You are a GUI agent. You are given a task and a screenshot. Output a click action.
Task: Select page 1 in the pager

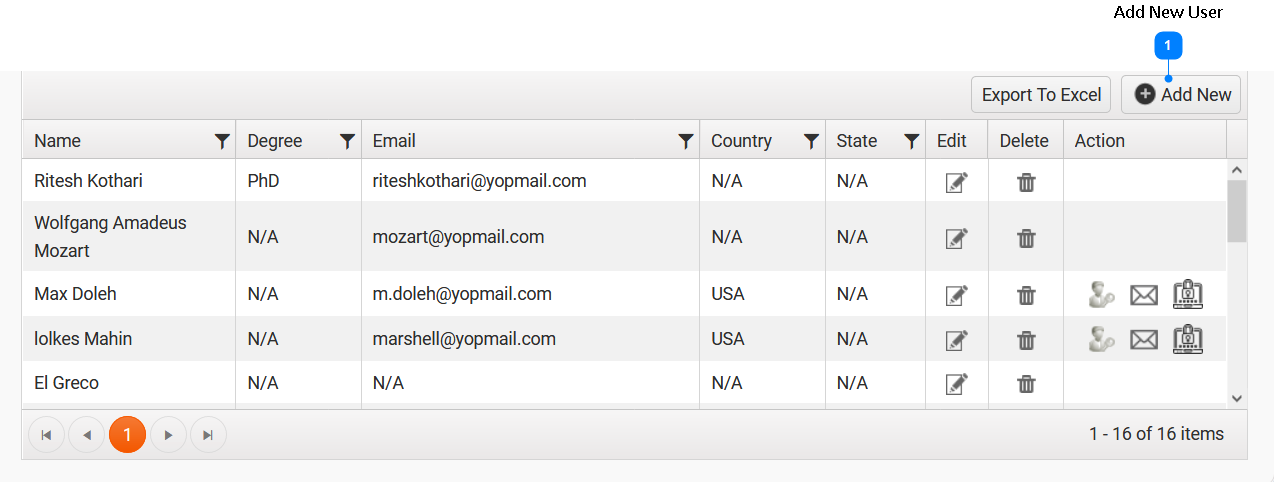(x=127, y=435)
